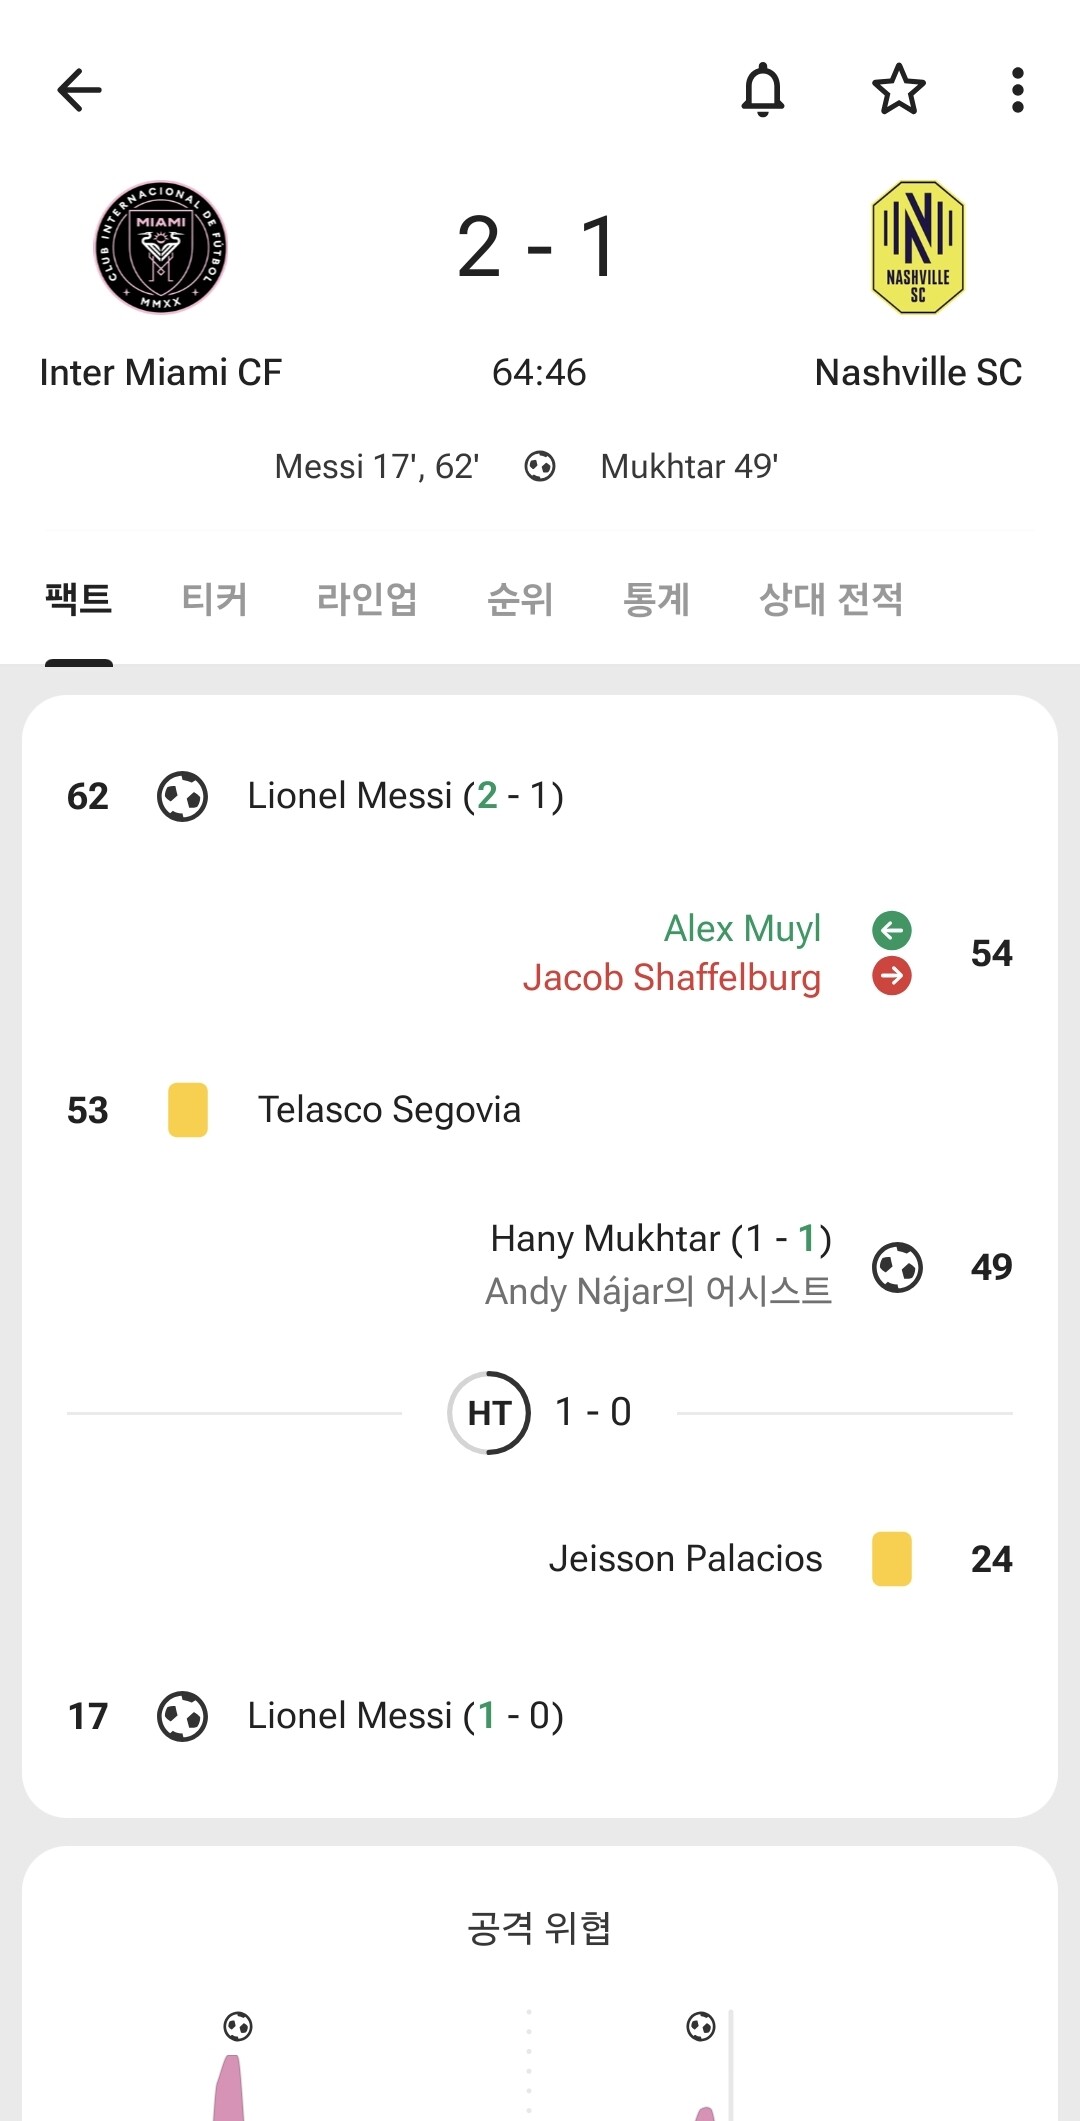Switch to the 라인업 tab
The image size is (1080, 2121).
[x=367, y=599]
